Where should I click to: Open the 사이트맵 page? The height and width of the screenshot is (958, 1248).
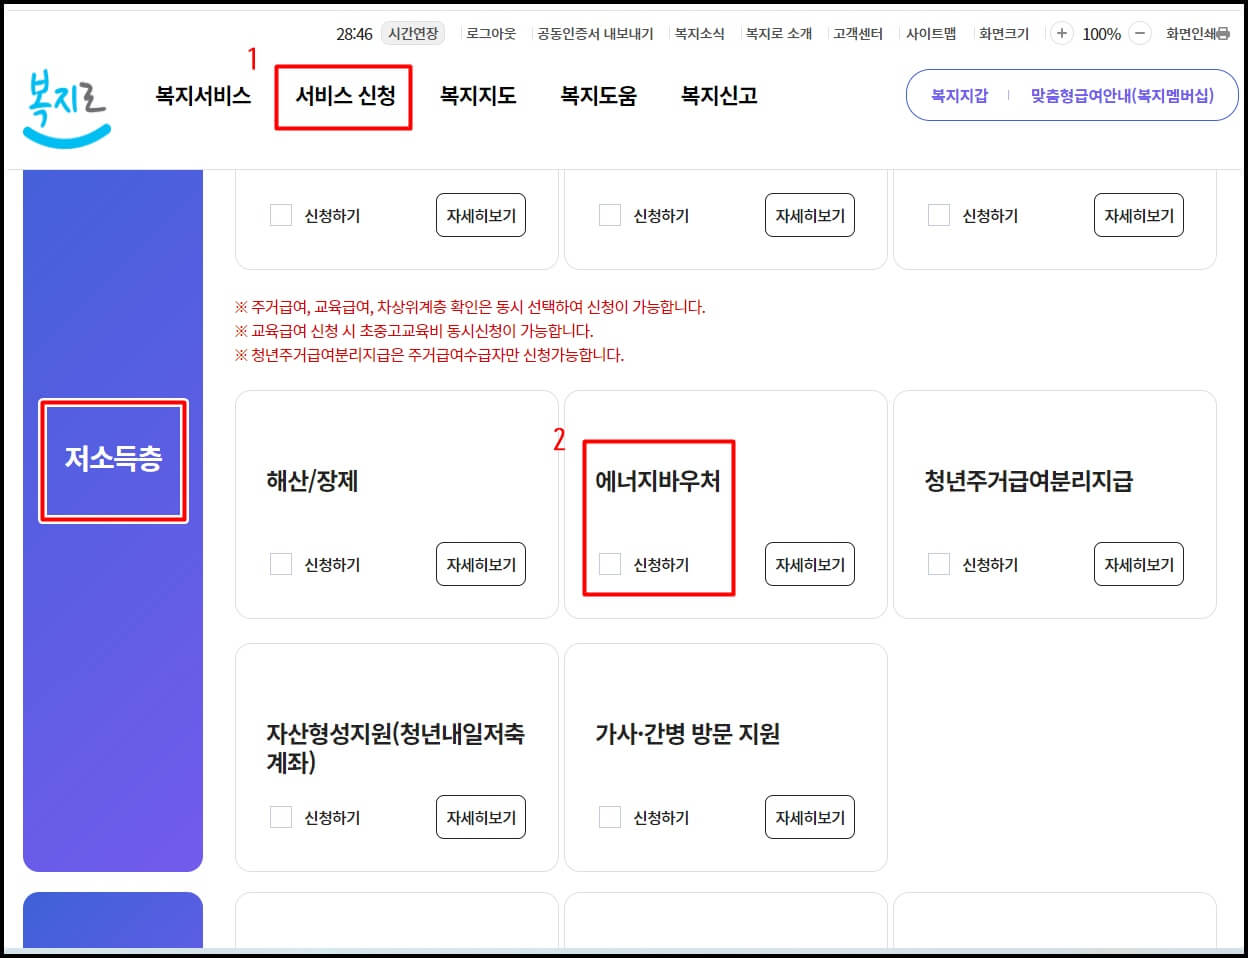click(932, 32)
